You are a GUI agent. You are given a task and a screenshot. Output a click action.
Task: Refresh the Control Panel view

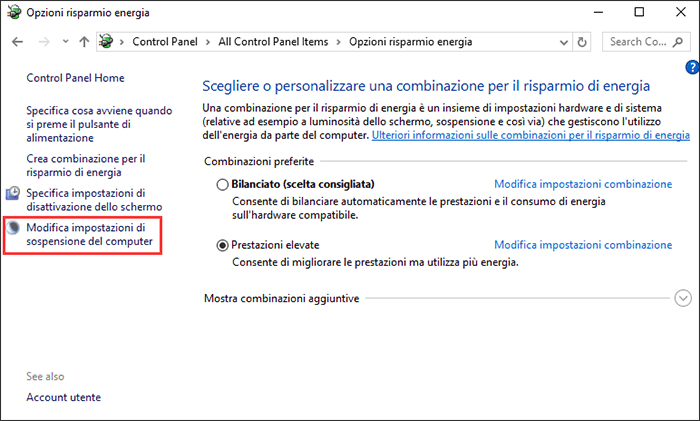pos(582,42)
